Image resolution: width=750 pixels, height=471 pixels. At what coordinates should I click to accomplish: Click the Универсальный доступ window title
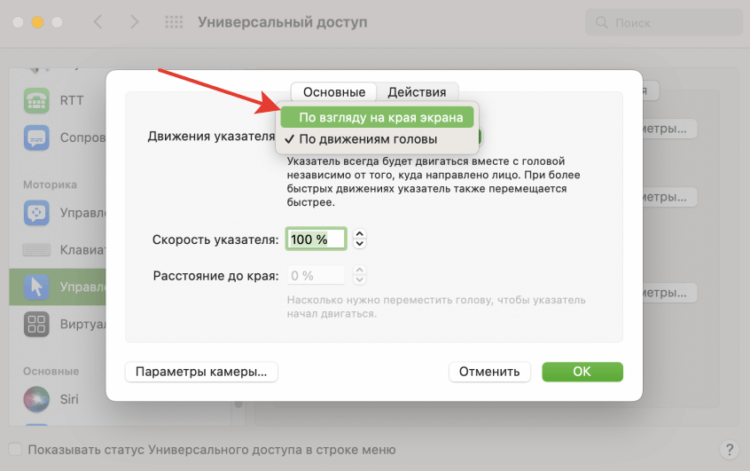283,22
